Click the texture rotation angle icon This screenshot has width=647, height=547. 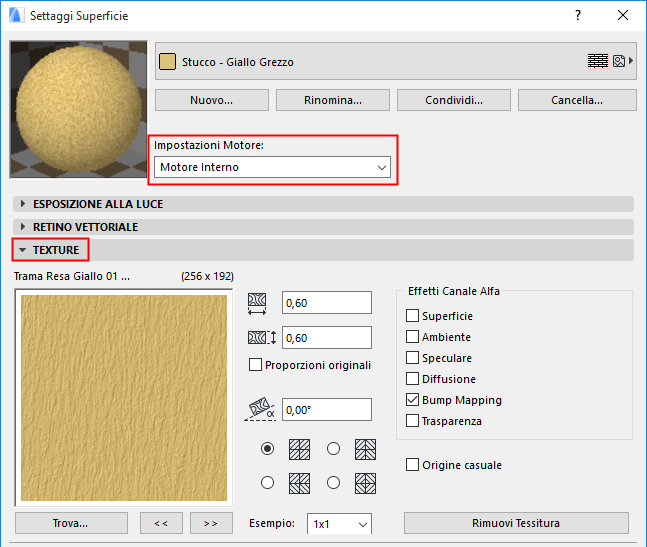(x=260, y=409)
